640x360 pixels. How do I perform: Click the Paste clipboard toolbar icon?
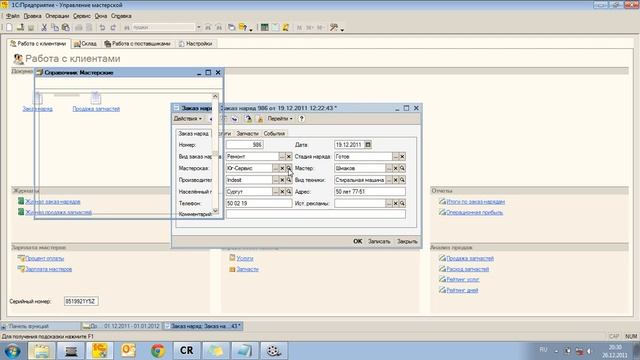65,27
